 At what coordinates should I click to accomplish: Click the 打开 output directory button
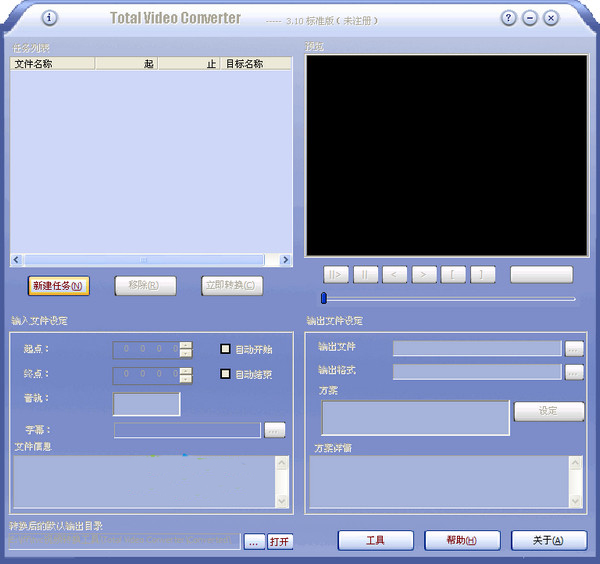tap(280, 541)
